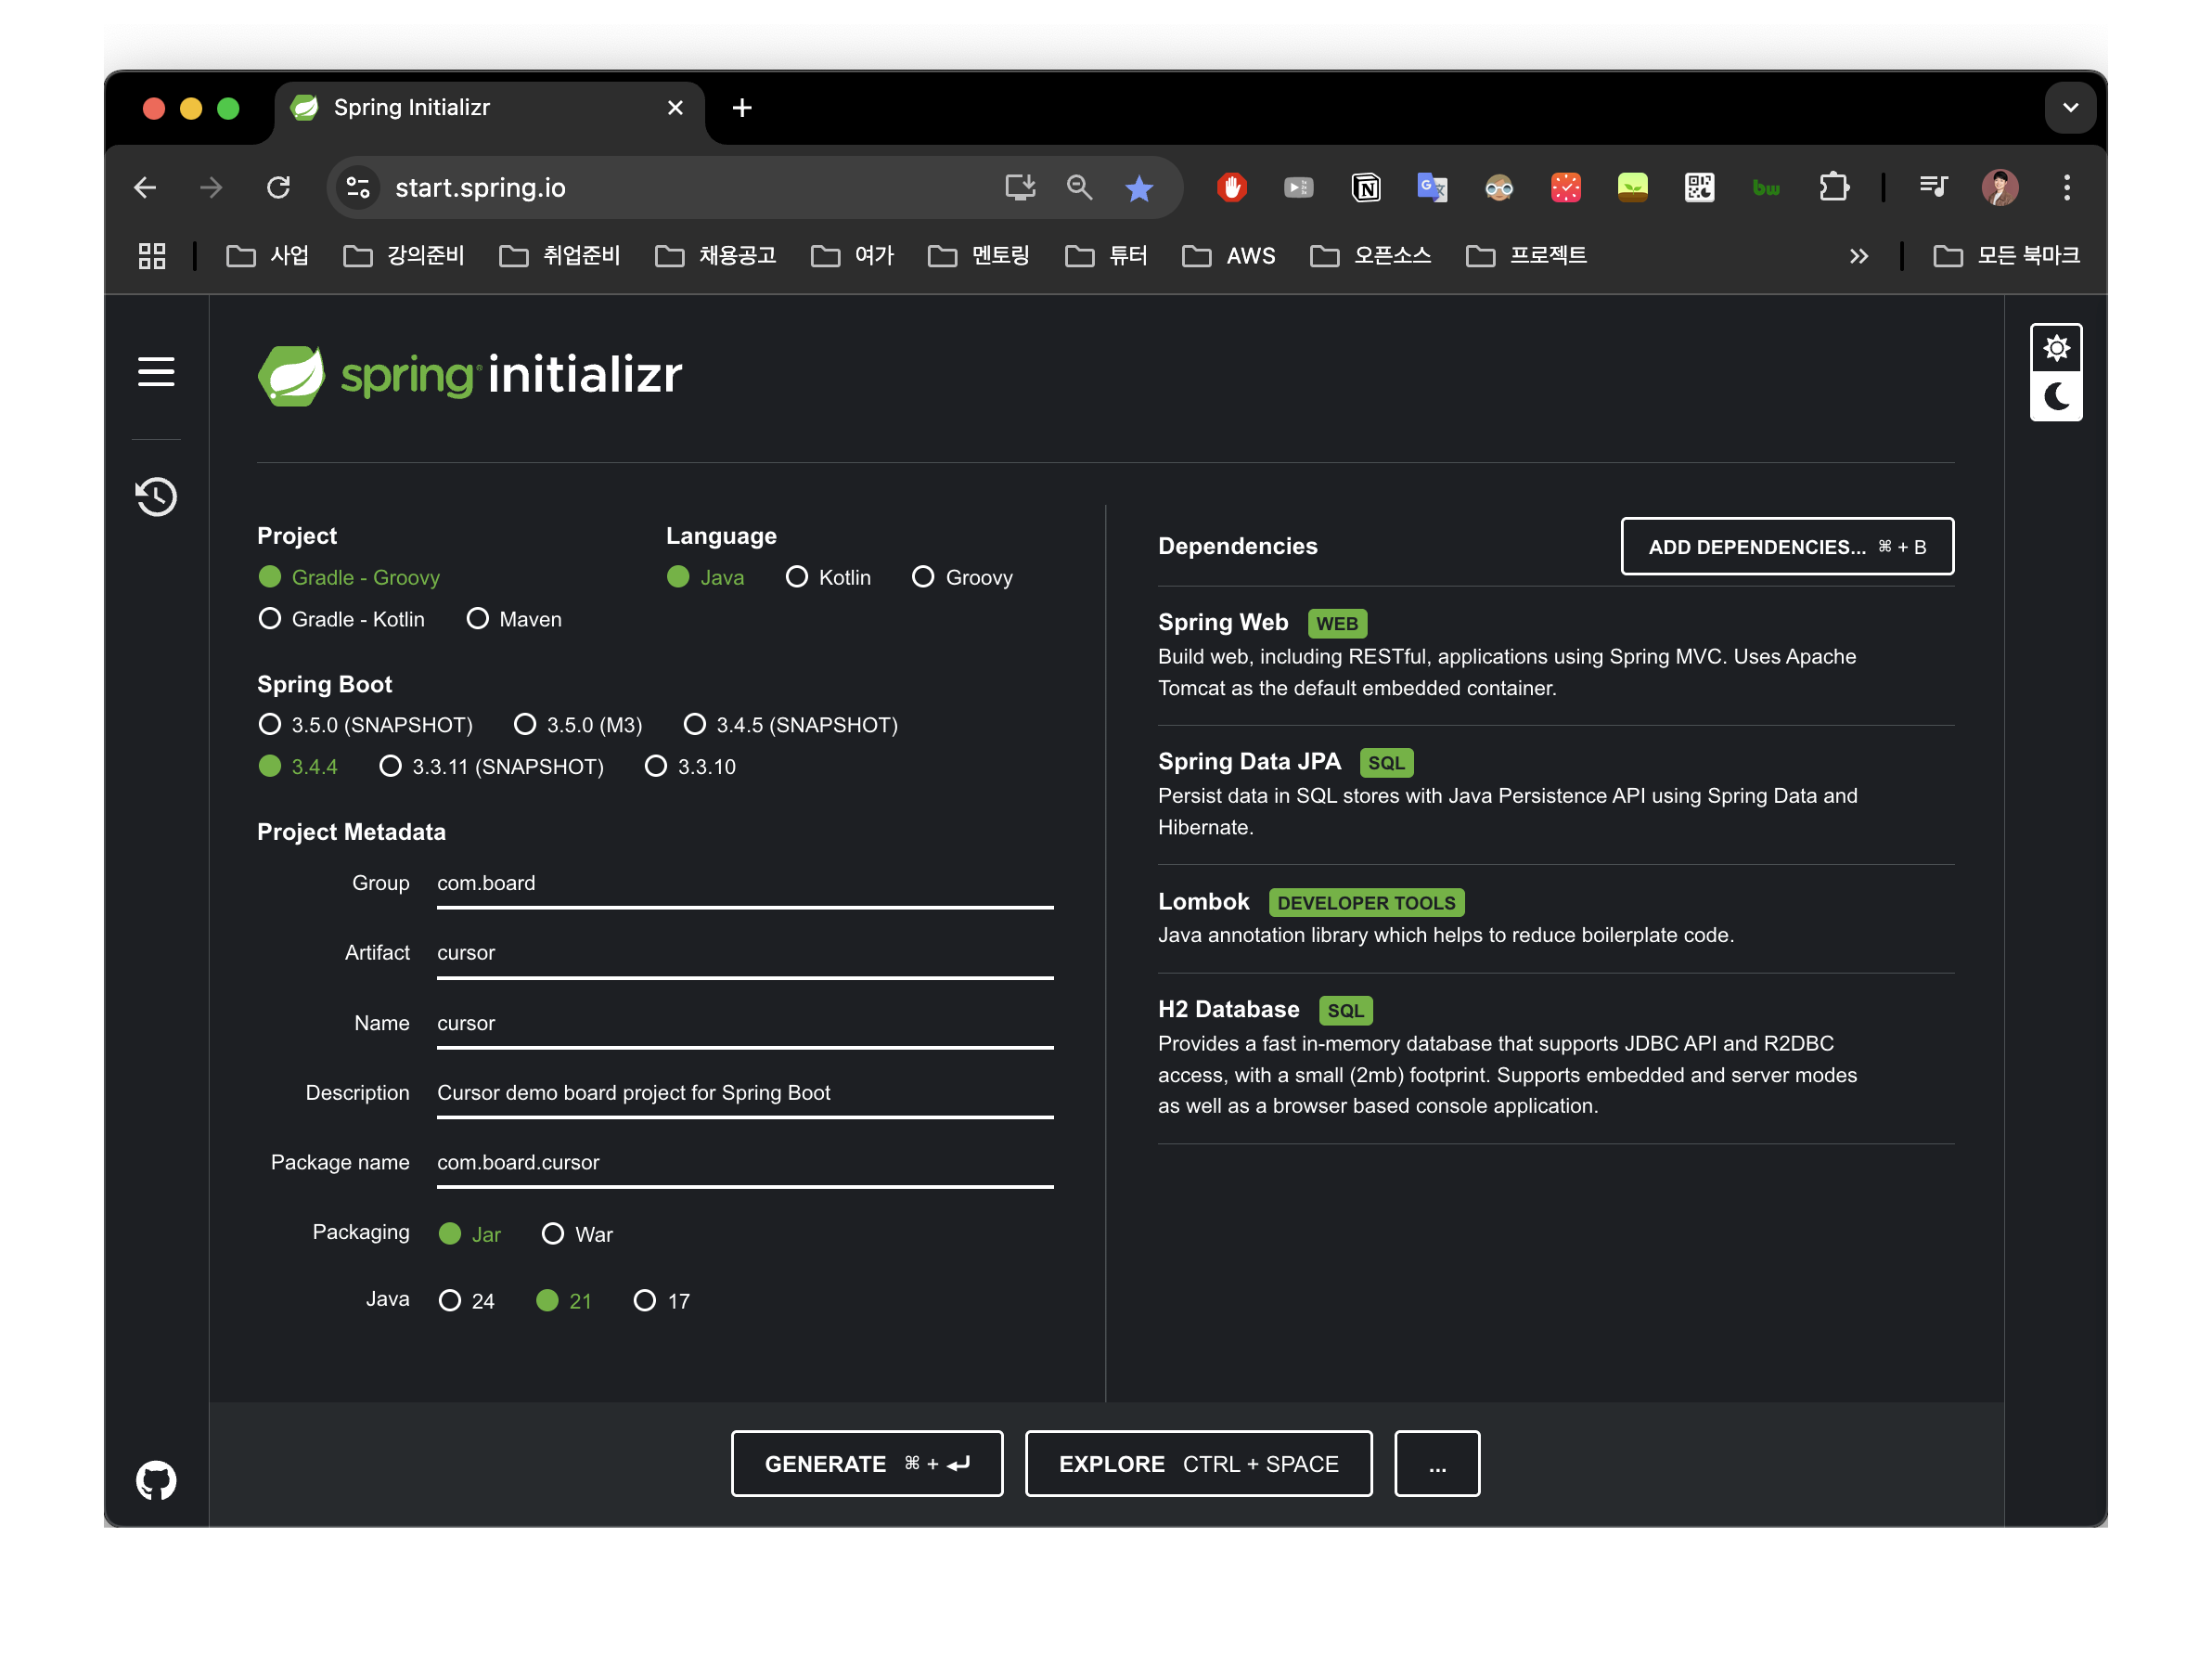Open the hamburger menu in the sidebar
Image resolution: width=2212 pixels, height=1665 pixels.
pos(156,372)
